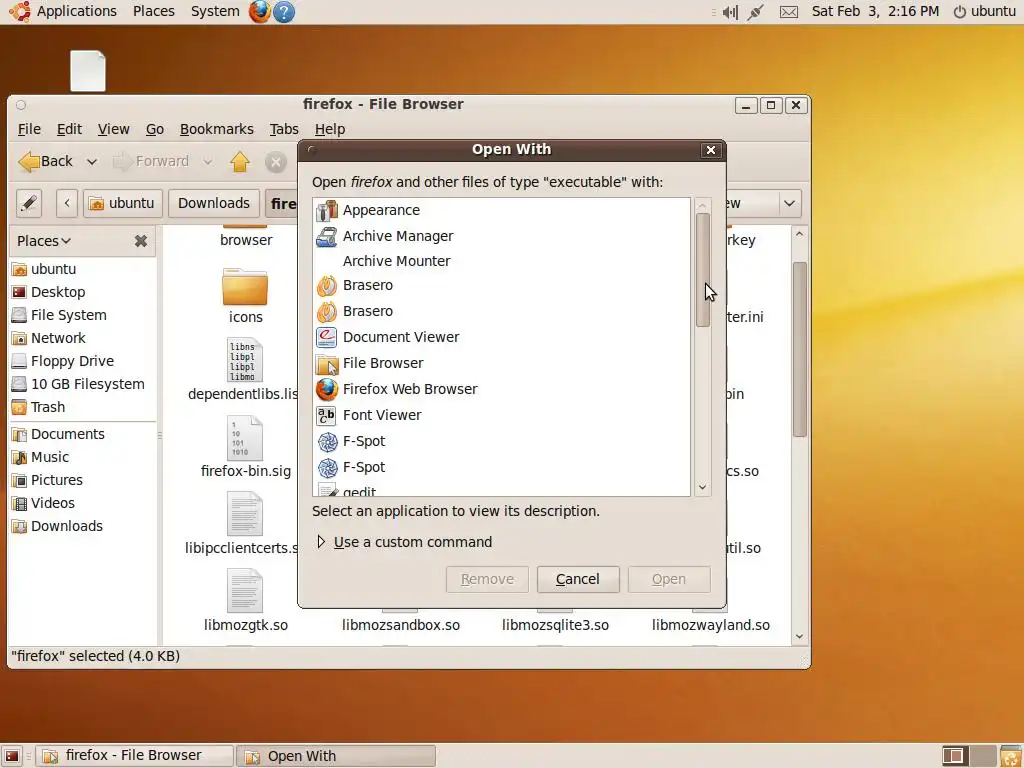
Task: Select File Browser in Open With list
Action: pyautogui.click(x=501, y=364)
